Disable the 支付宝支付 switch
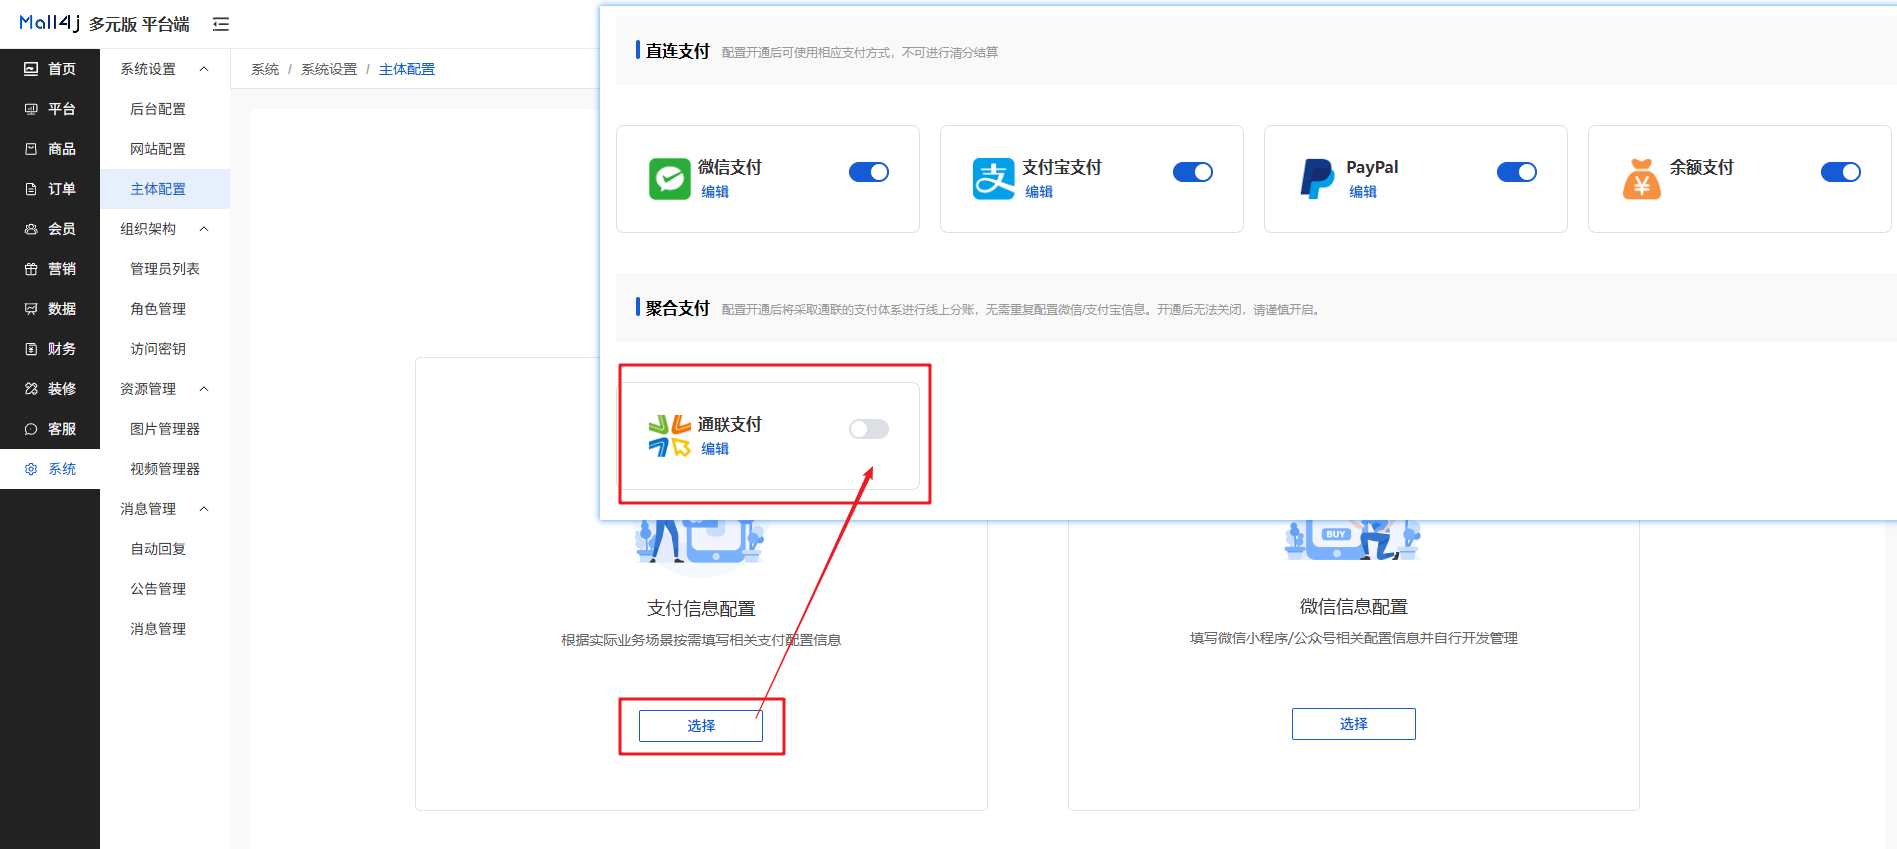The height and width of the screenshot is (849, 1897). point(1193,172)
